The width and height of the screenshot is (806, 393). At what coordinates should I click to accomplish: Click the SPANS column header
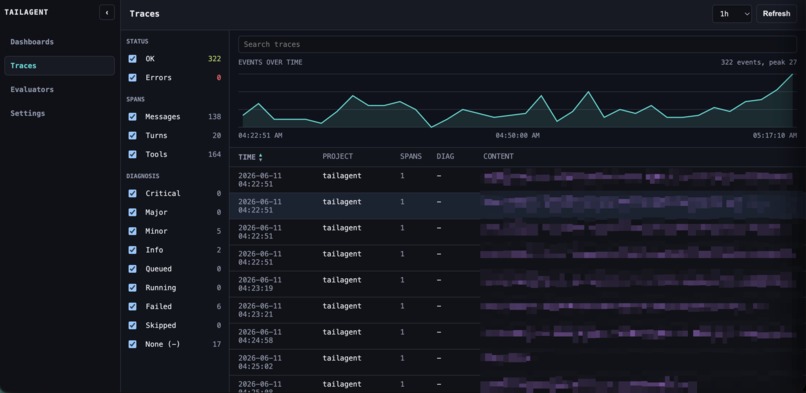coord(411,156)
